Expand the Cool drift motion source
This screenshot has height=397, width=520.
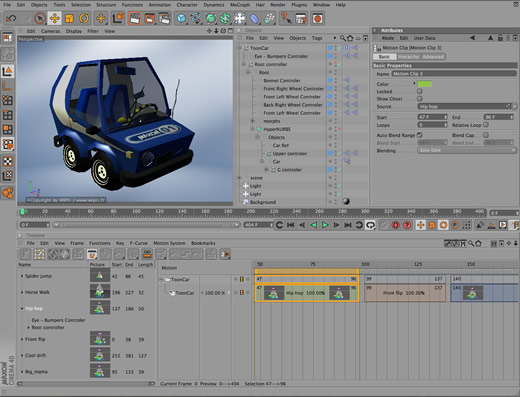[22, 355]
